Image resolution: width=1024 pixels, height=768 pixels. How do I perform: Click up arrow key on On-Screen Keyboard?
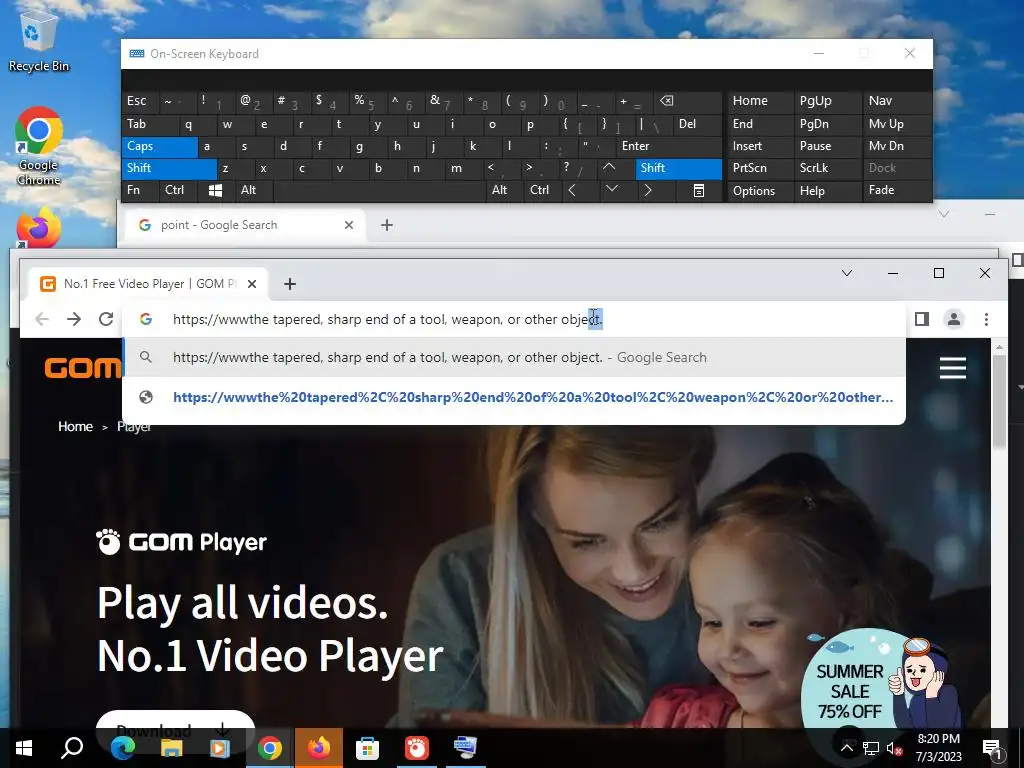point(609,168)
